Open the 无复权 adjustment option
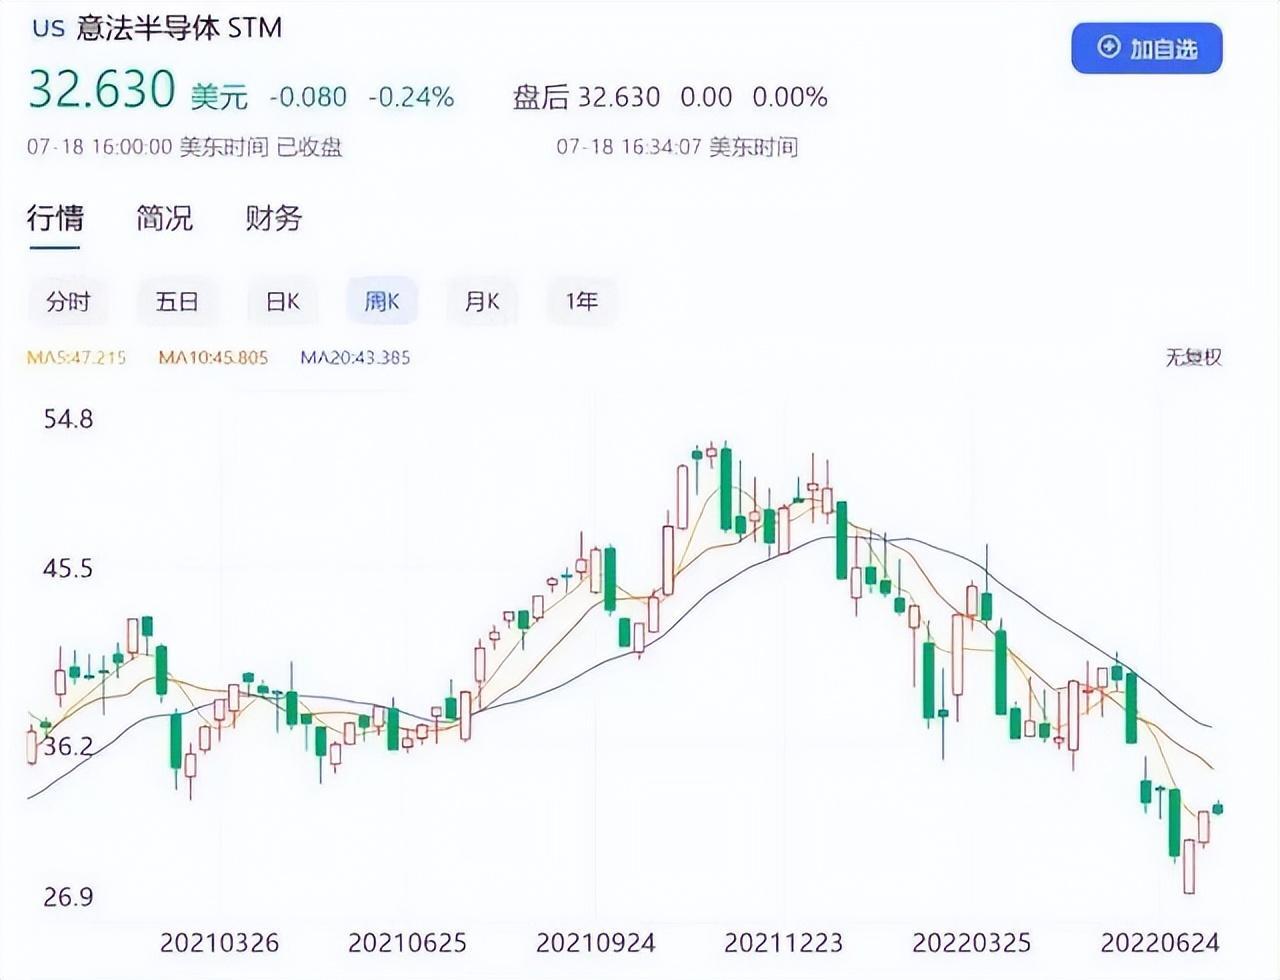The width and height of the screenshot is (1280, 980). pos(1193,357)
